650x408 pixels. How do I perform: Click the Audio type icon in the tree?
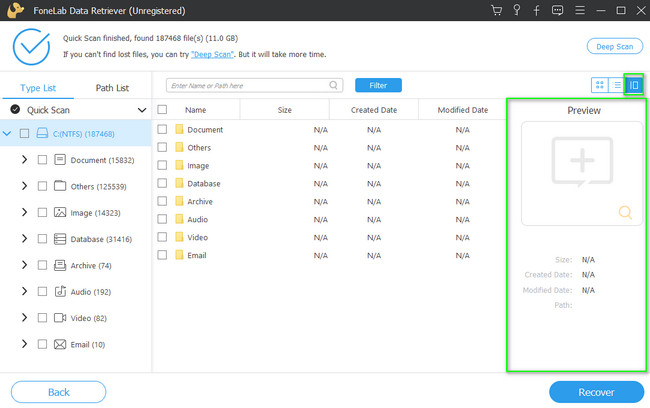(60, 291)
